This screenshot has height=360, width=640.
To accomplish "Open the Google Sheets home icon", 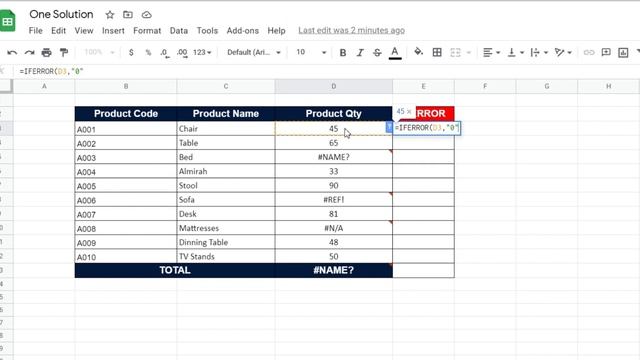I will [7, 20].
